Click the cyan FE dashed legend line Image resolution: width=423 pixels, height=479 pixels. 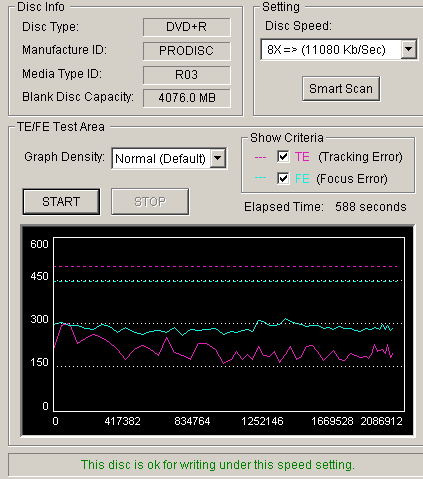tap(260, 178)
